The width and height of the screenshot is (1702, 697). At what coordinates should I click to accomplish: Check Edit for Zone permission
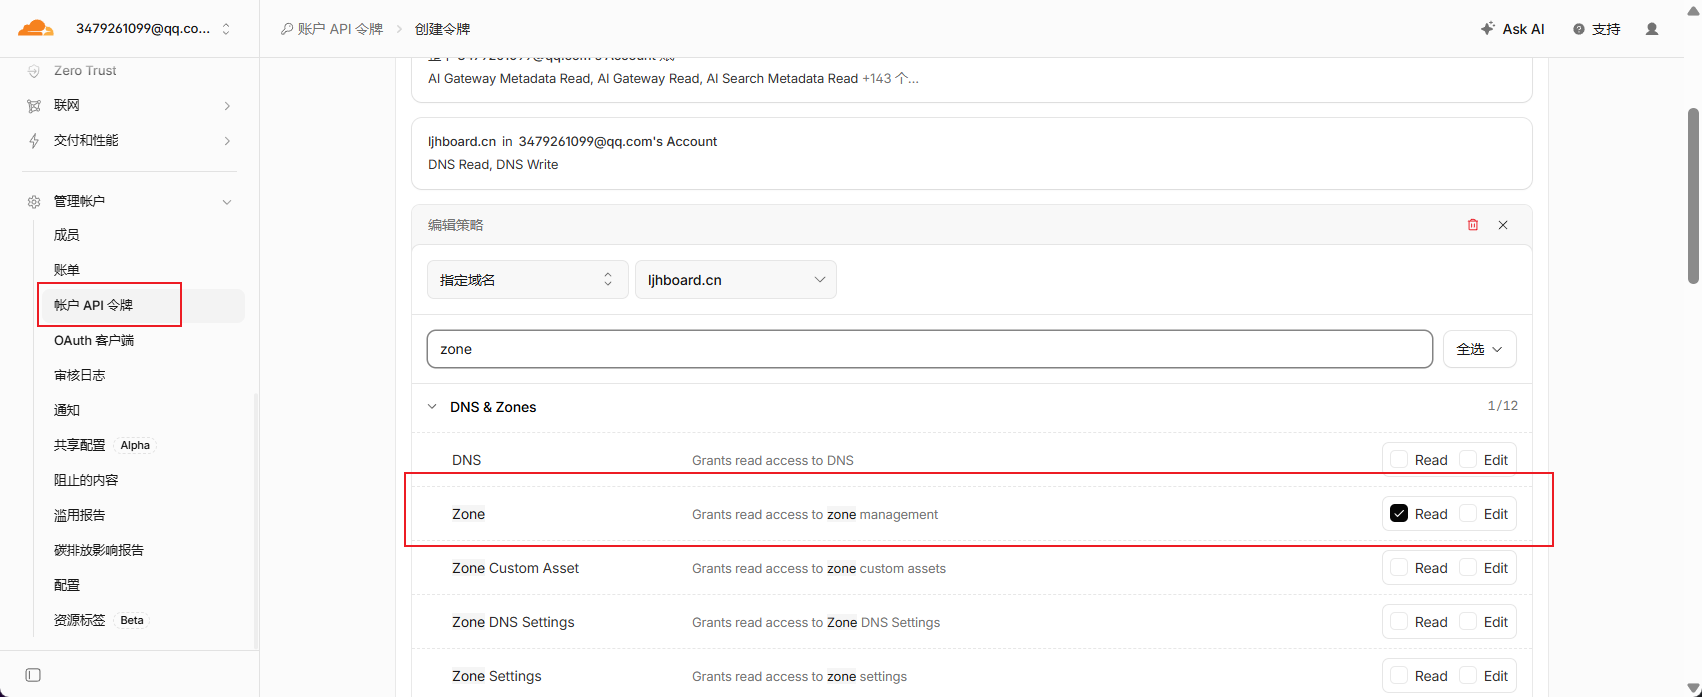(x=1468, y=514)
